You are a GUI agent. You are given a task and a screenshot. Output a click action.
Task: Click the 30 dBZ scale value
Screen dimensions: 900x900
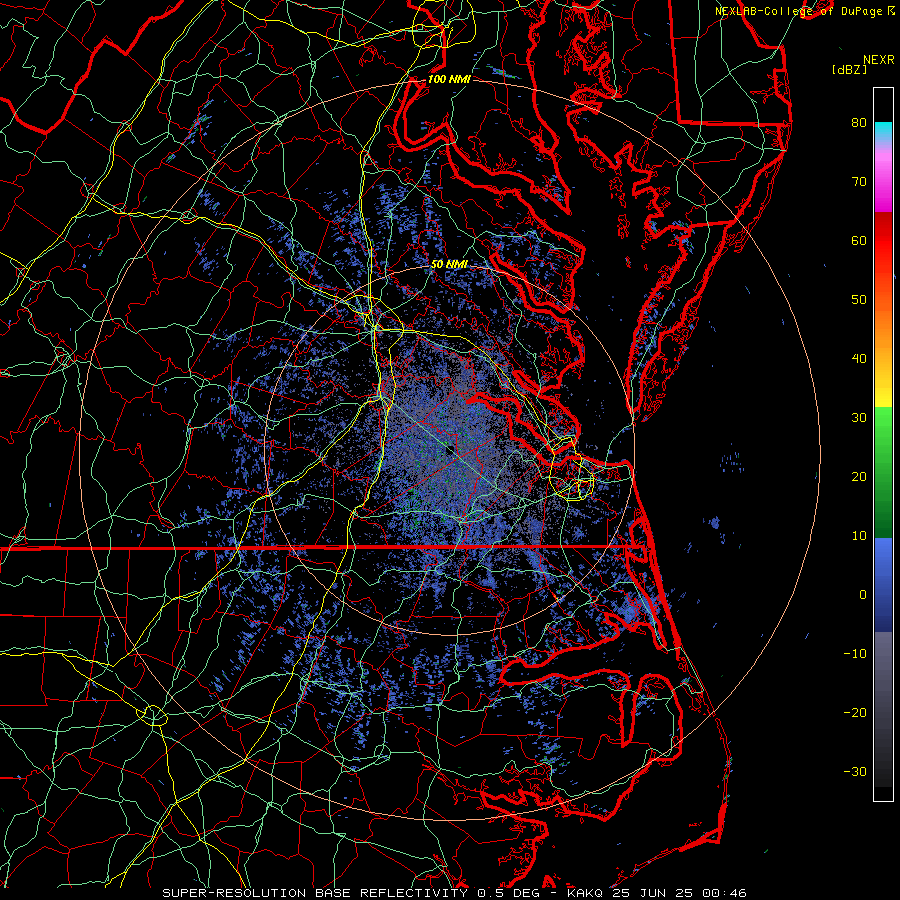tap(859, 417)
